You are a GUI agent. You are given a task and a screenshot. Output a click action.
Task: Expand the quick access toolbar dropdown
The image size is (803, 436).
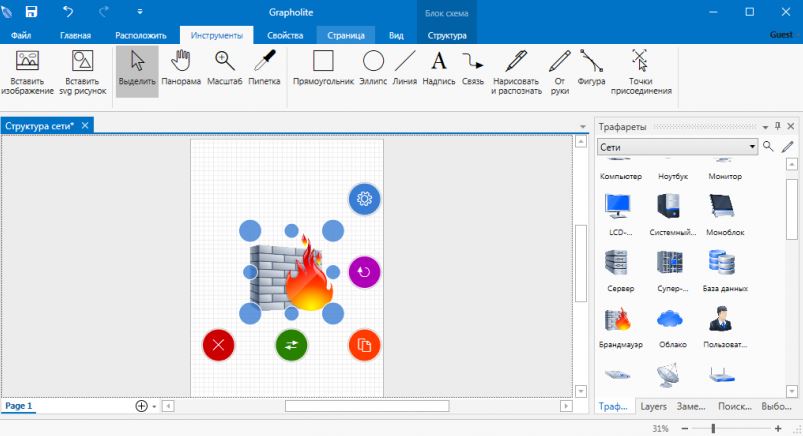[139, 12]
